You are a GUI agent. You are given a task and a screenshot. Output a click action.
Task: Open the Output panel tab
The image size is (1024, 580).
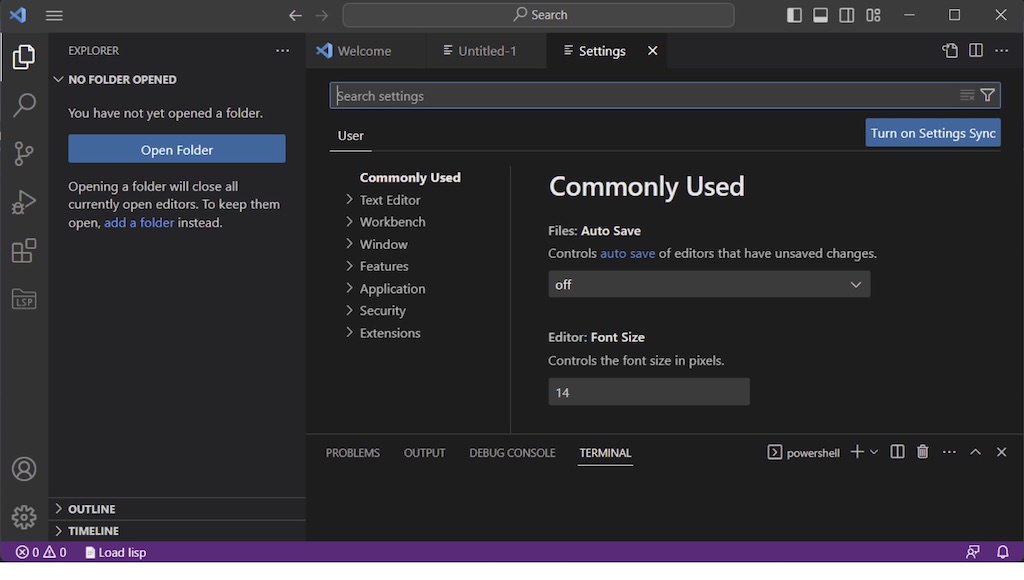424,453
